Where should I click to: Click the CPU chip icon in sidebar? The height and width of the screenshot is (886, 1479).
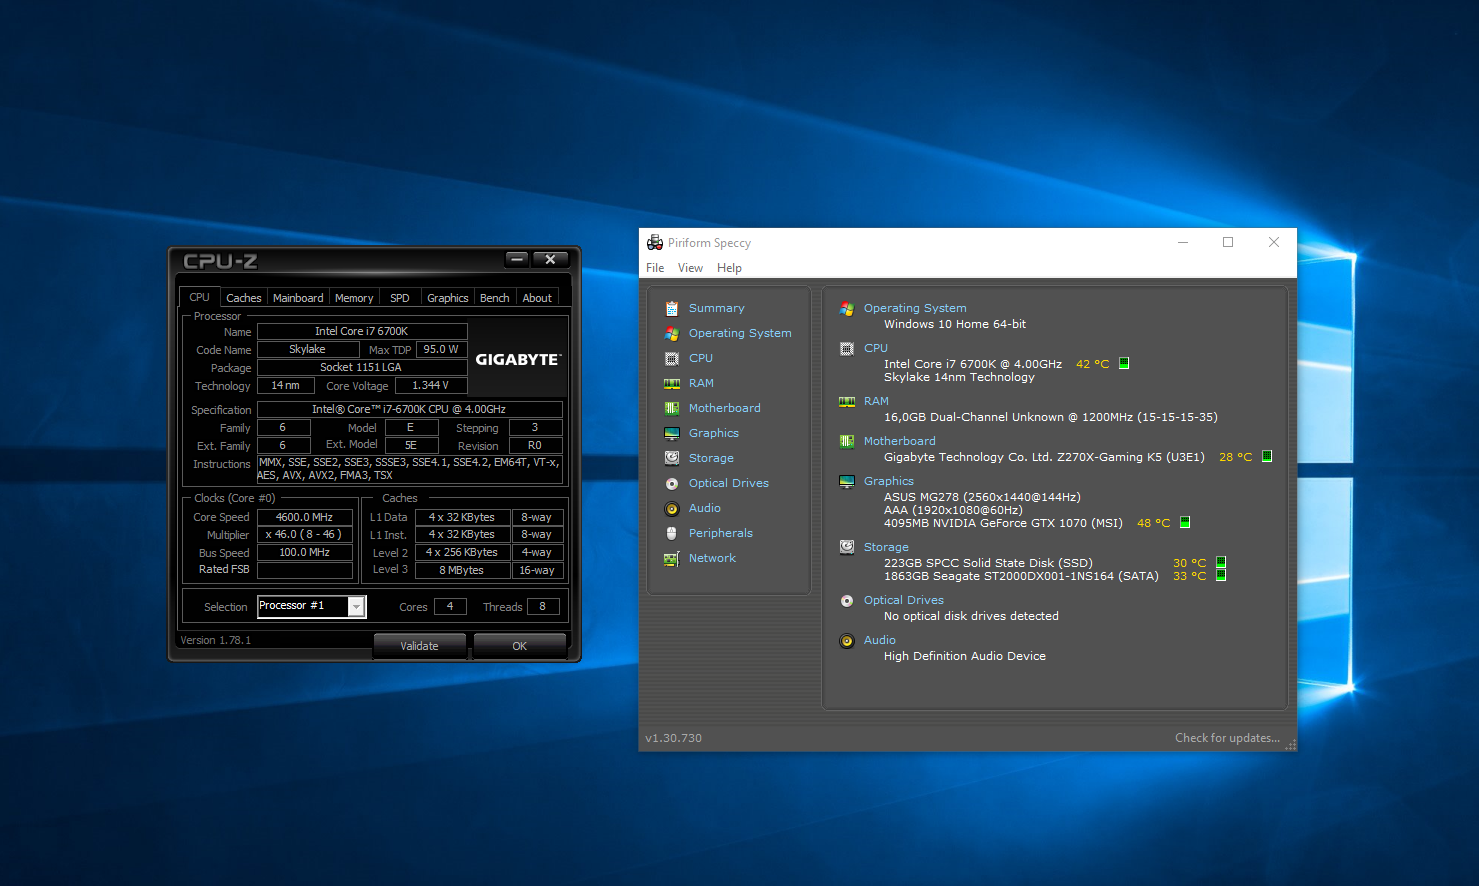coord(672,358)
